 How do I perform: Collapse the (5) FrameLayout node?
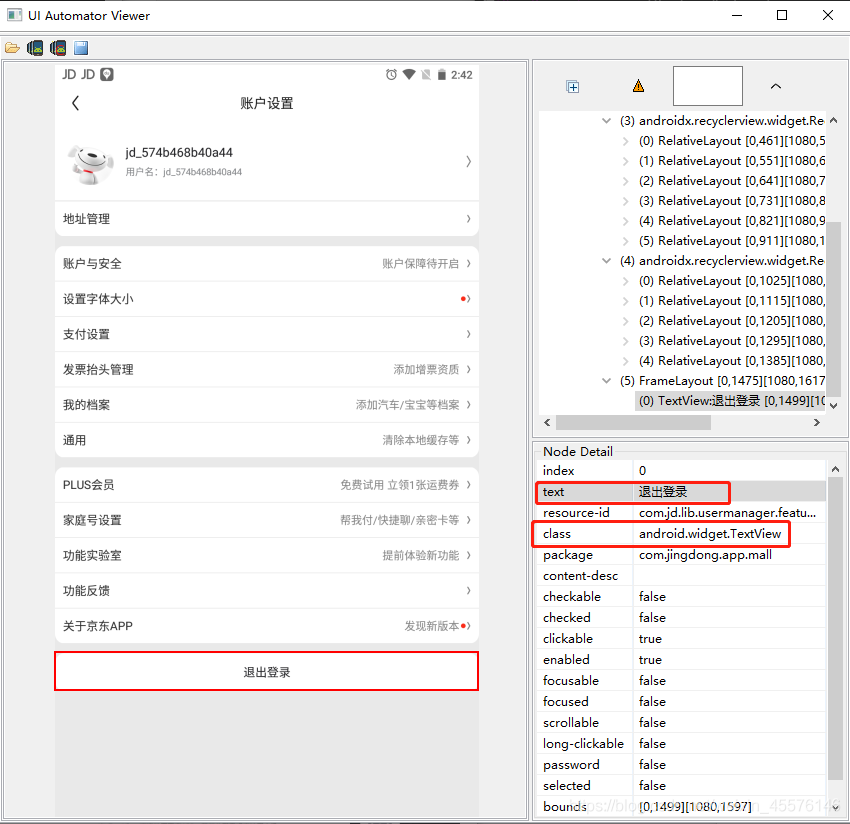(607, 381)
